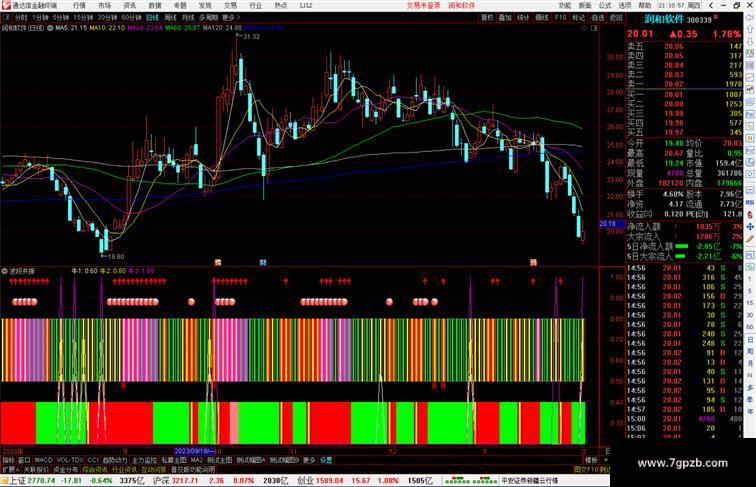Screen dimensions: 756x487
Task: Select the 主力监控 indicator tab
Action: 144,460
